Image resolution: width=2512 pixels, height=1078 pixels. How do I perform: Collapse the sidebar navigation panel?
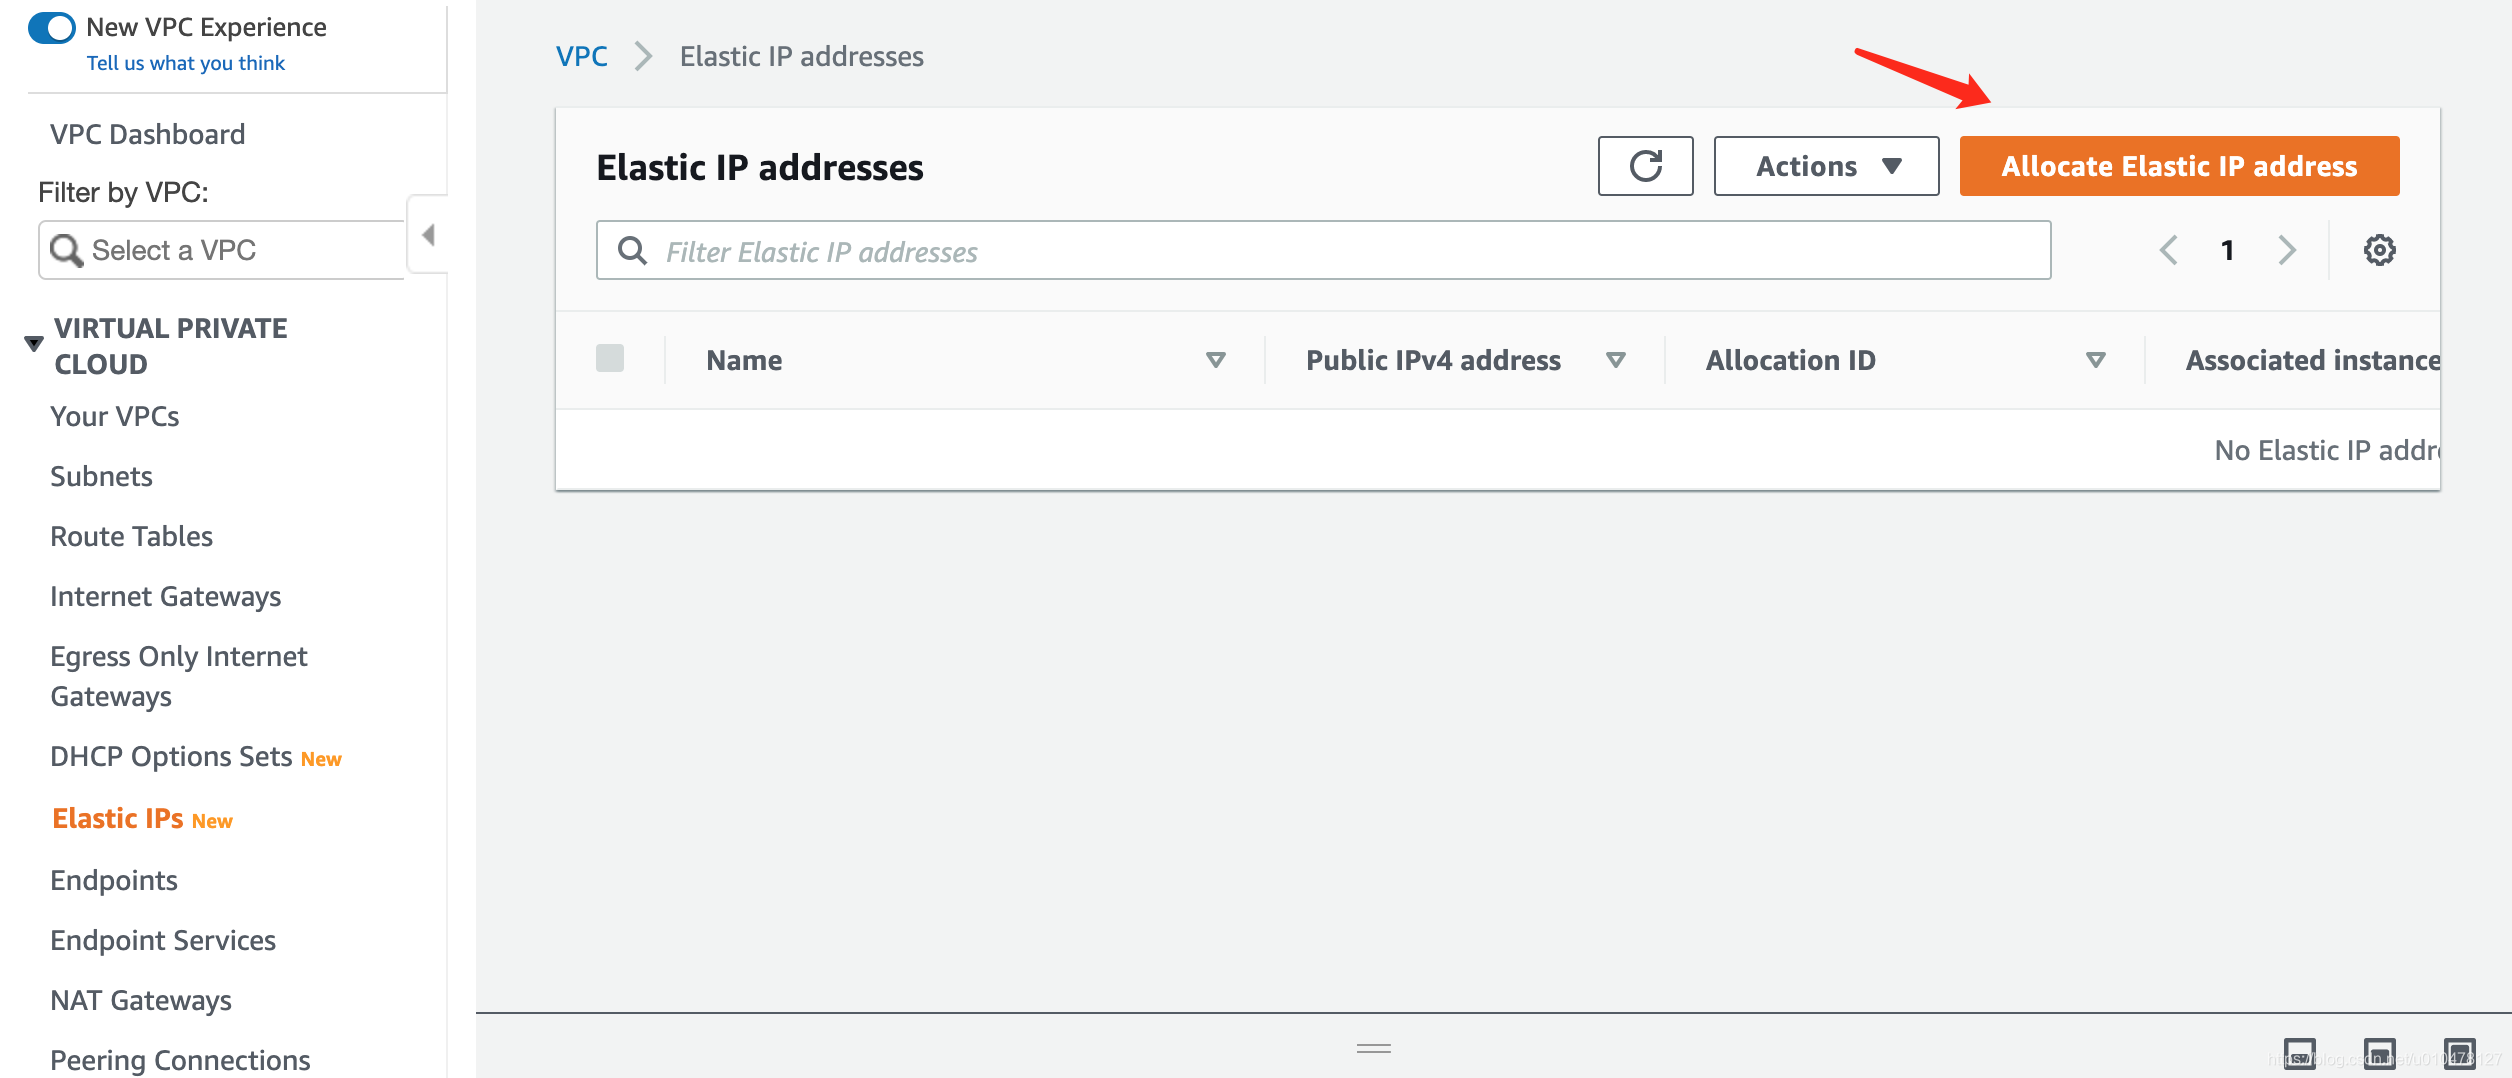(x=428, y=235)
